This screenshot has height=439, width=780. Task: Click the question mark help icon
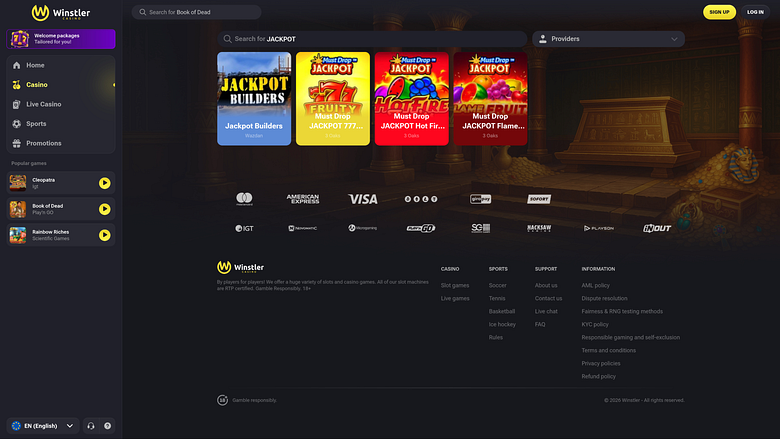coord(107,426)
